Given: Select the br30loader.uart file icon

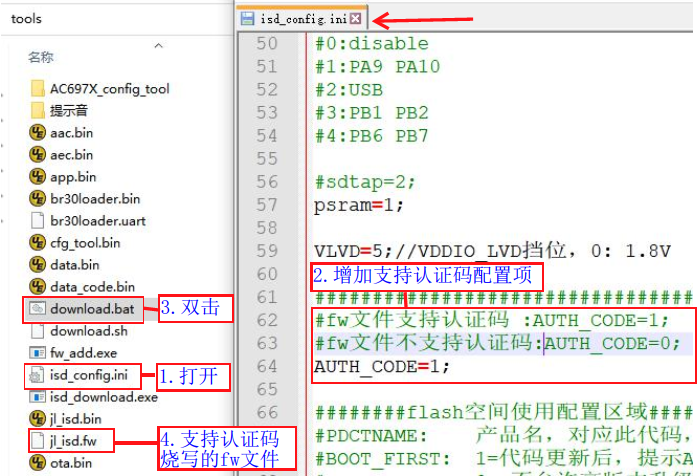Looking at the screenshot, I should click(38, 221).
